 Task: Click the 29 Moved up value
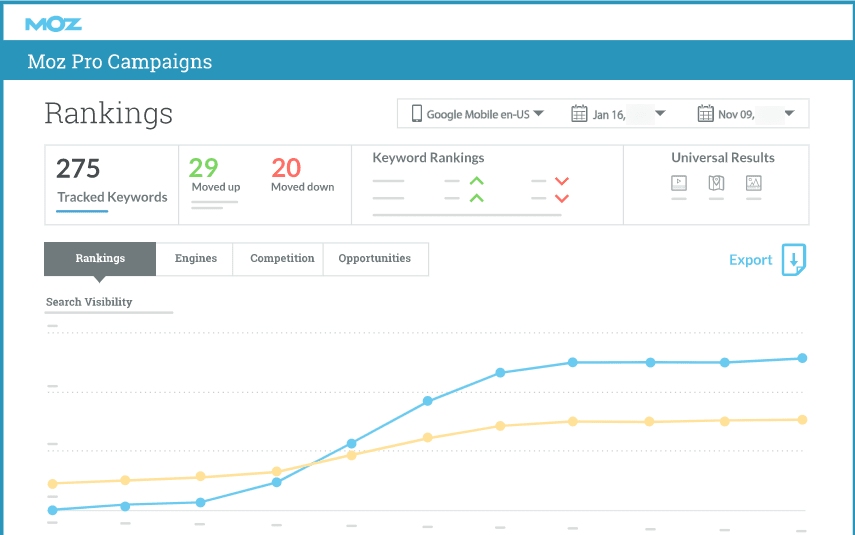203,167
